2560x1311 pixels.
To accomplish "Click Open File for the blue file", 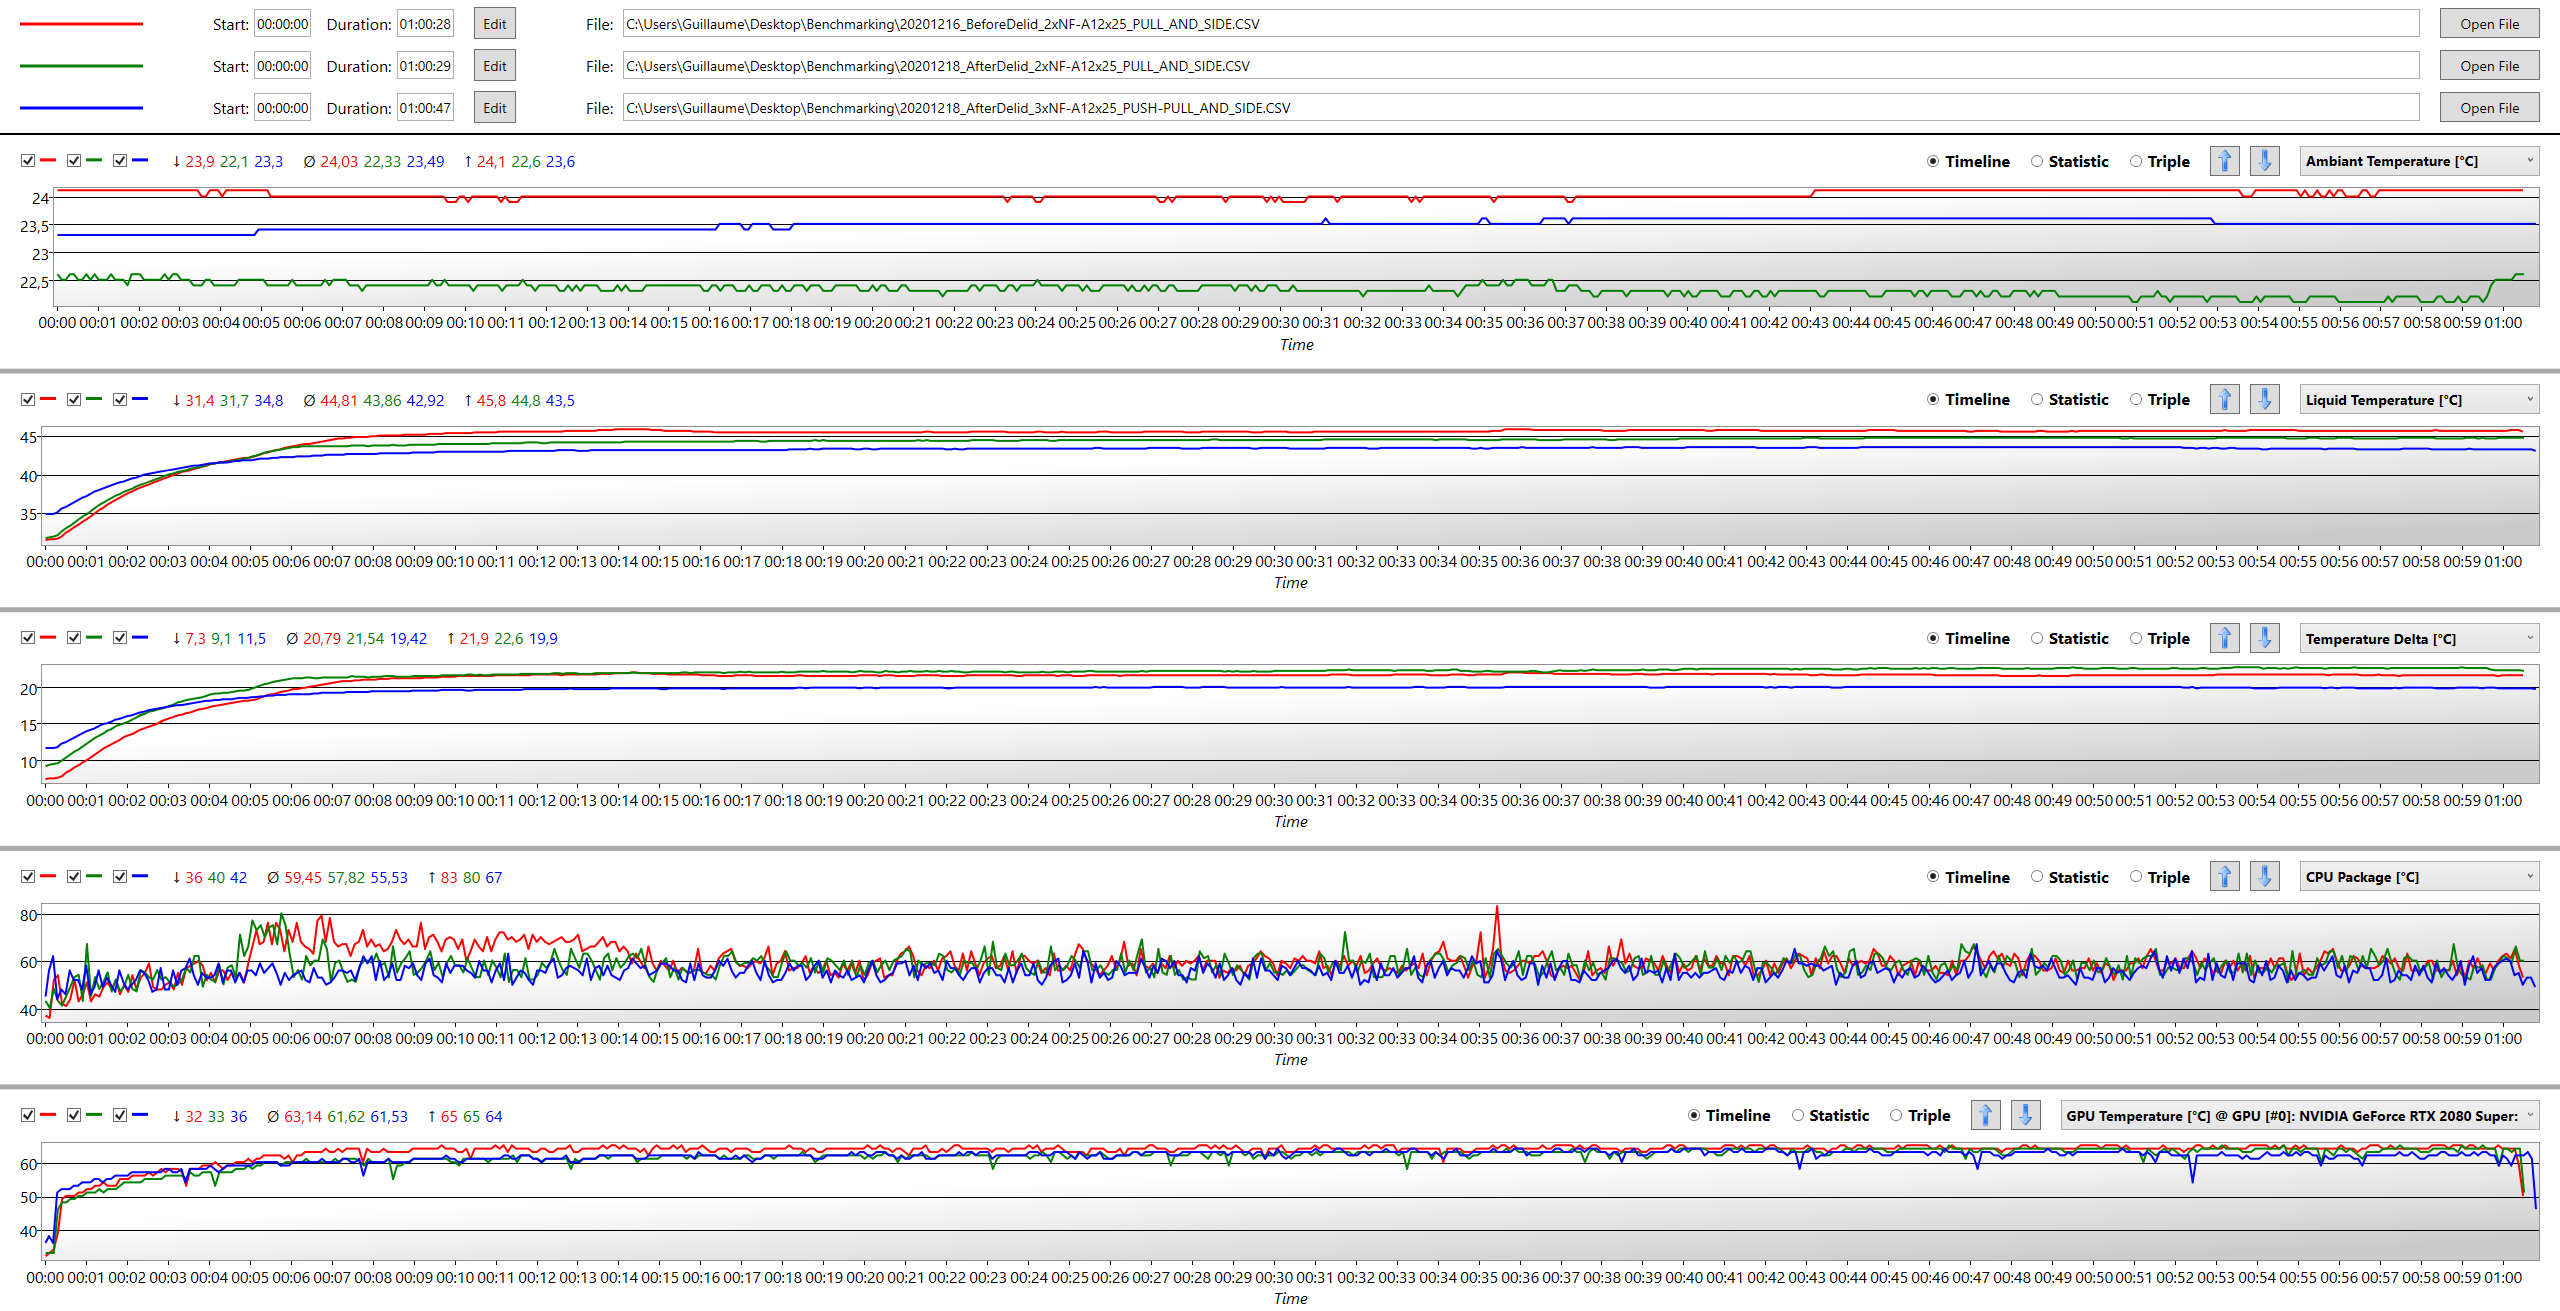I will tap(2489, 108).
